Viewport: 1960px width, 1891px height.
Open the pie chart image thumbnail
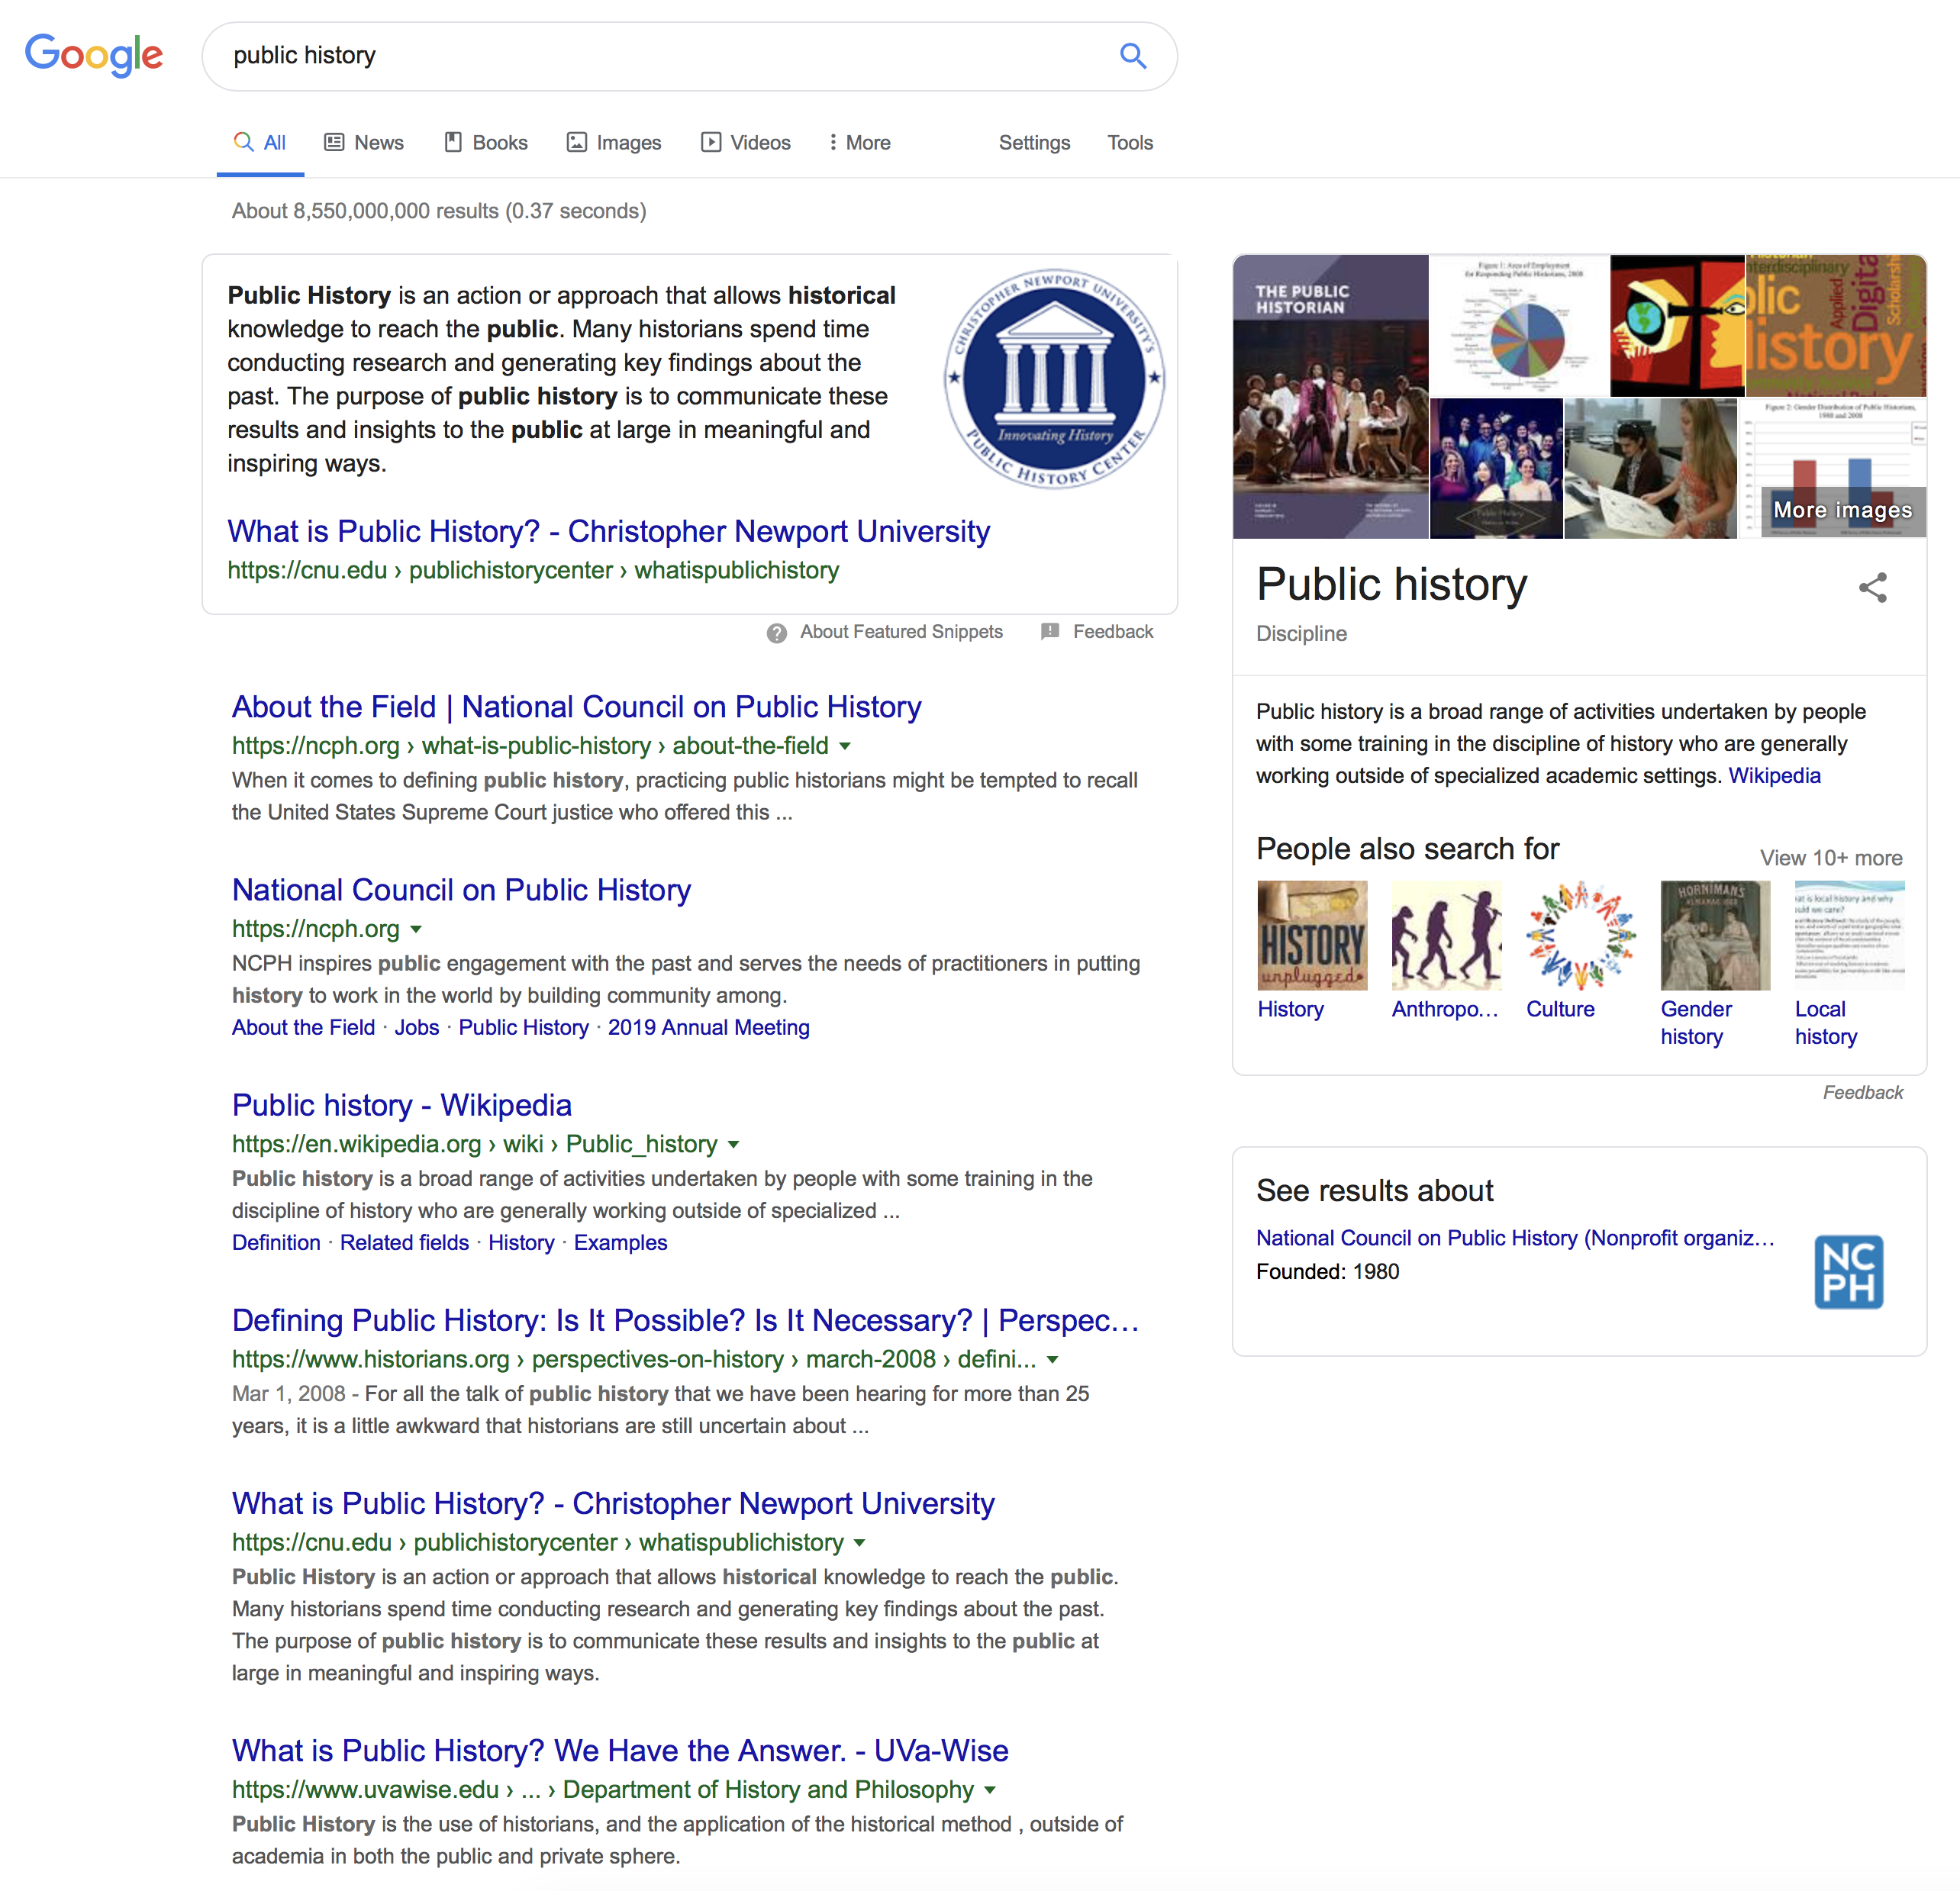point(1519,325)
